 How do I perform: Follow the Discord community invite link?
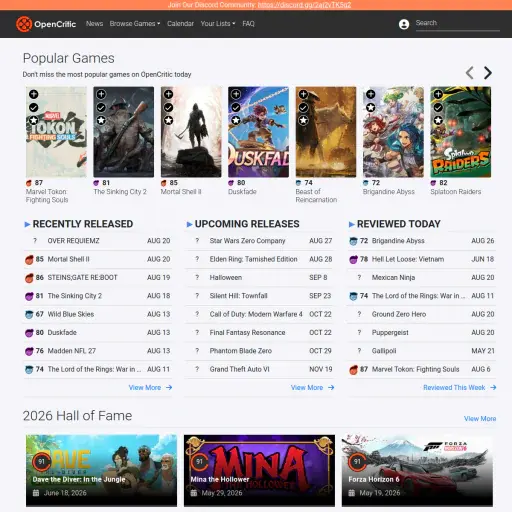pyautogui.click(x=304, y=5)
